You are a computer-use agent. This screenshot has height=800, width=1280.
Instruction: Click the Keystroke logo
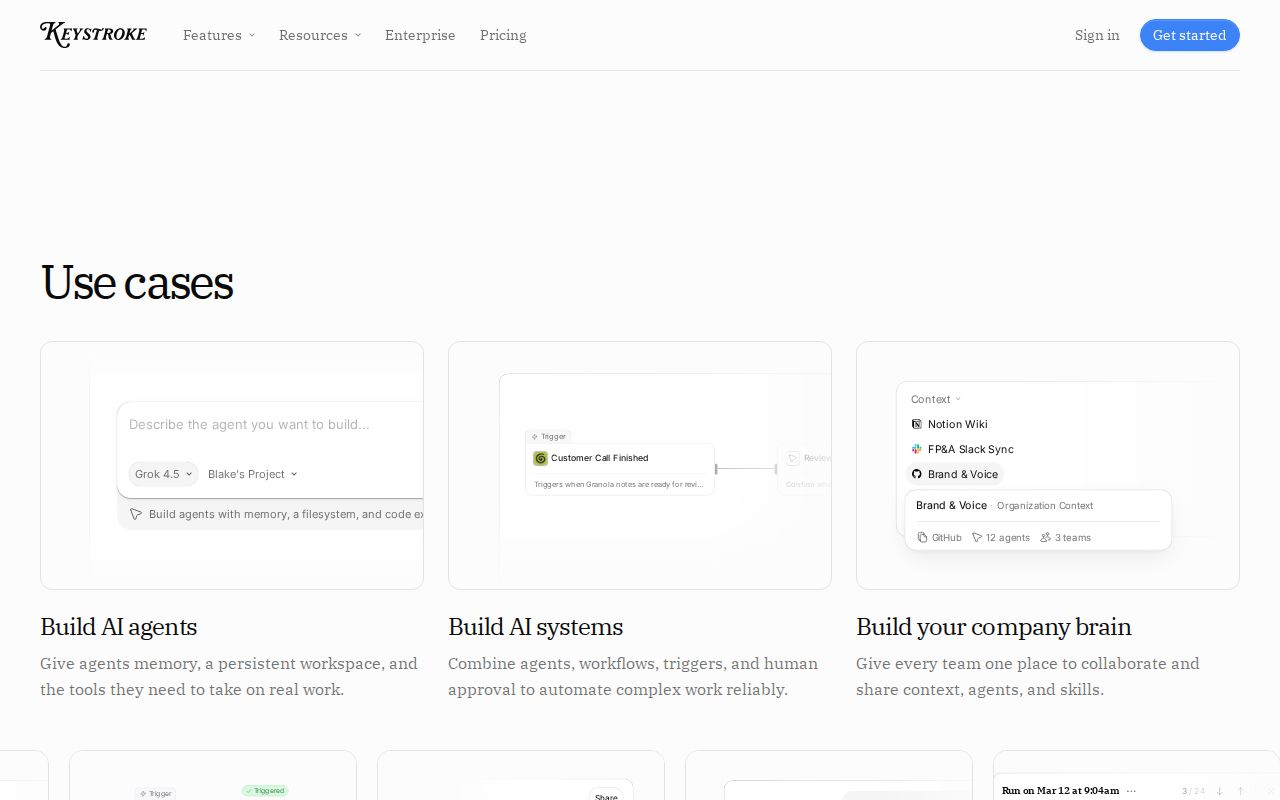click(x=93, y=35)
